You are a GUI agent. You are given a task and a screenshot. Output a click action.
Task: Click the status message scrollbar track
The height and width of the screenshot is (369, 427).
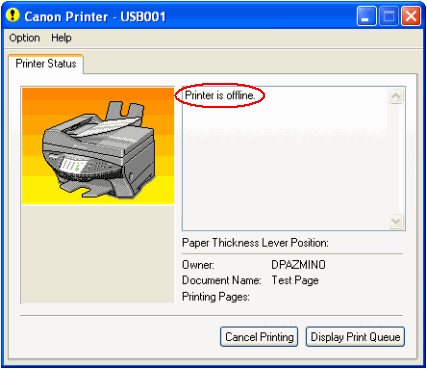pyautogui.click(x=396, y=159)
